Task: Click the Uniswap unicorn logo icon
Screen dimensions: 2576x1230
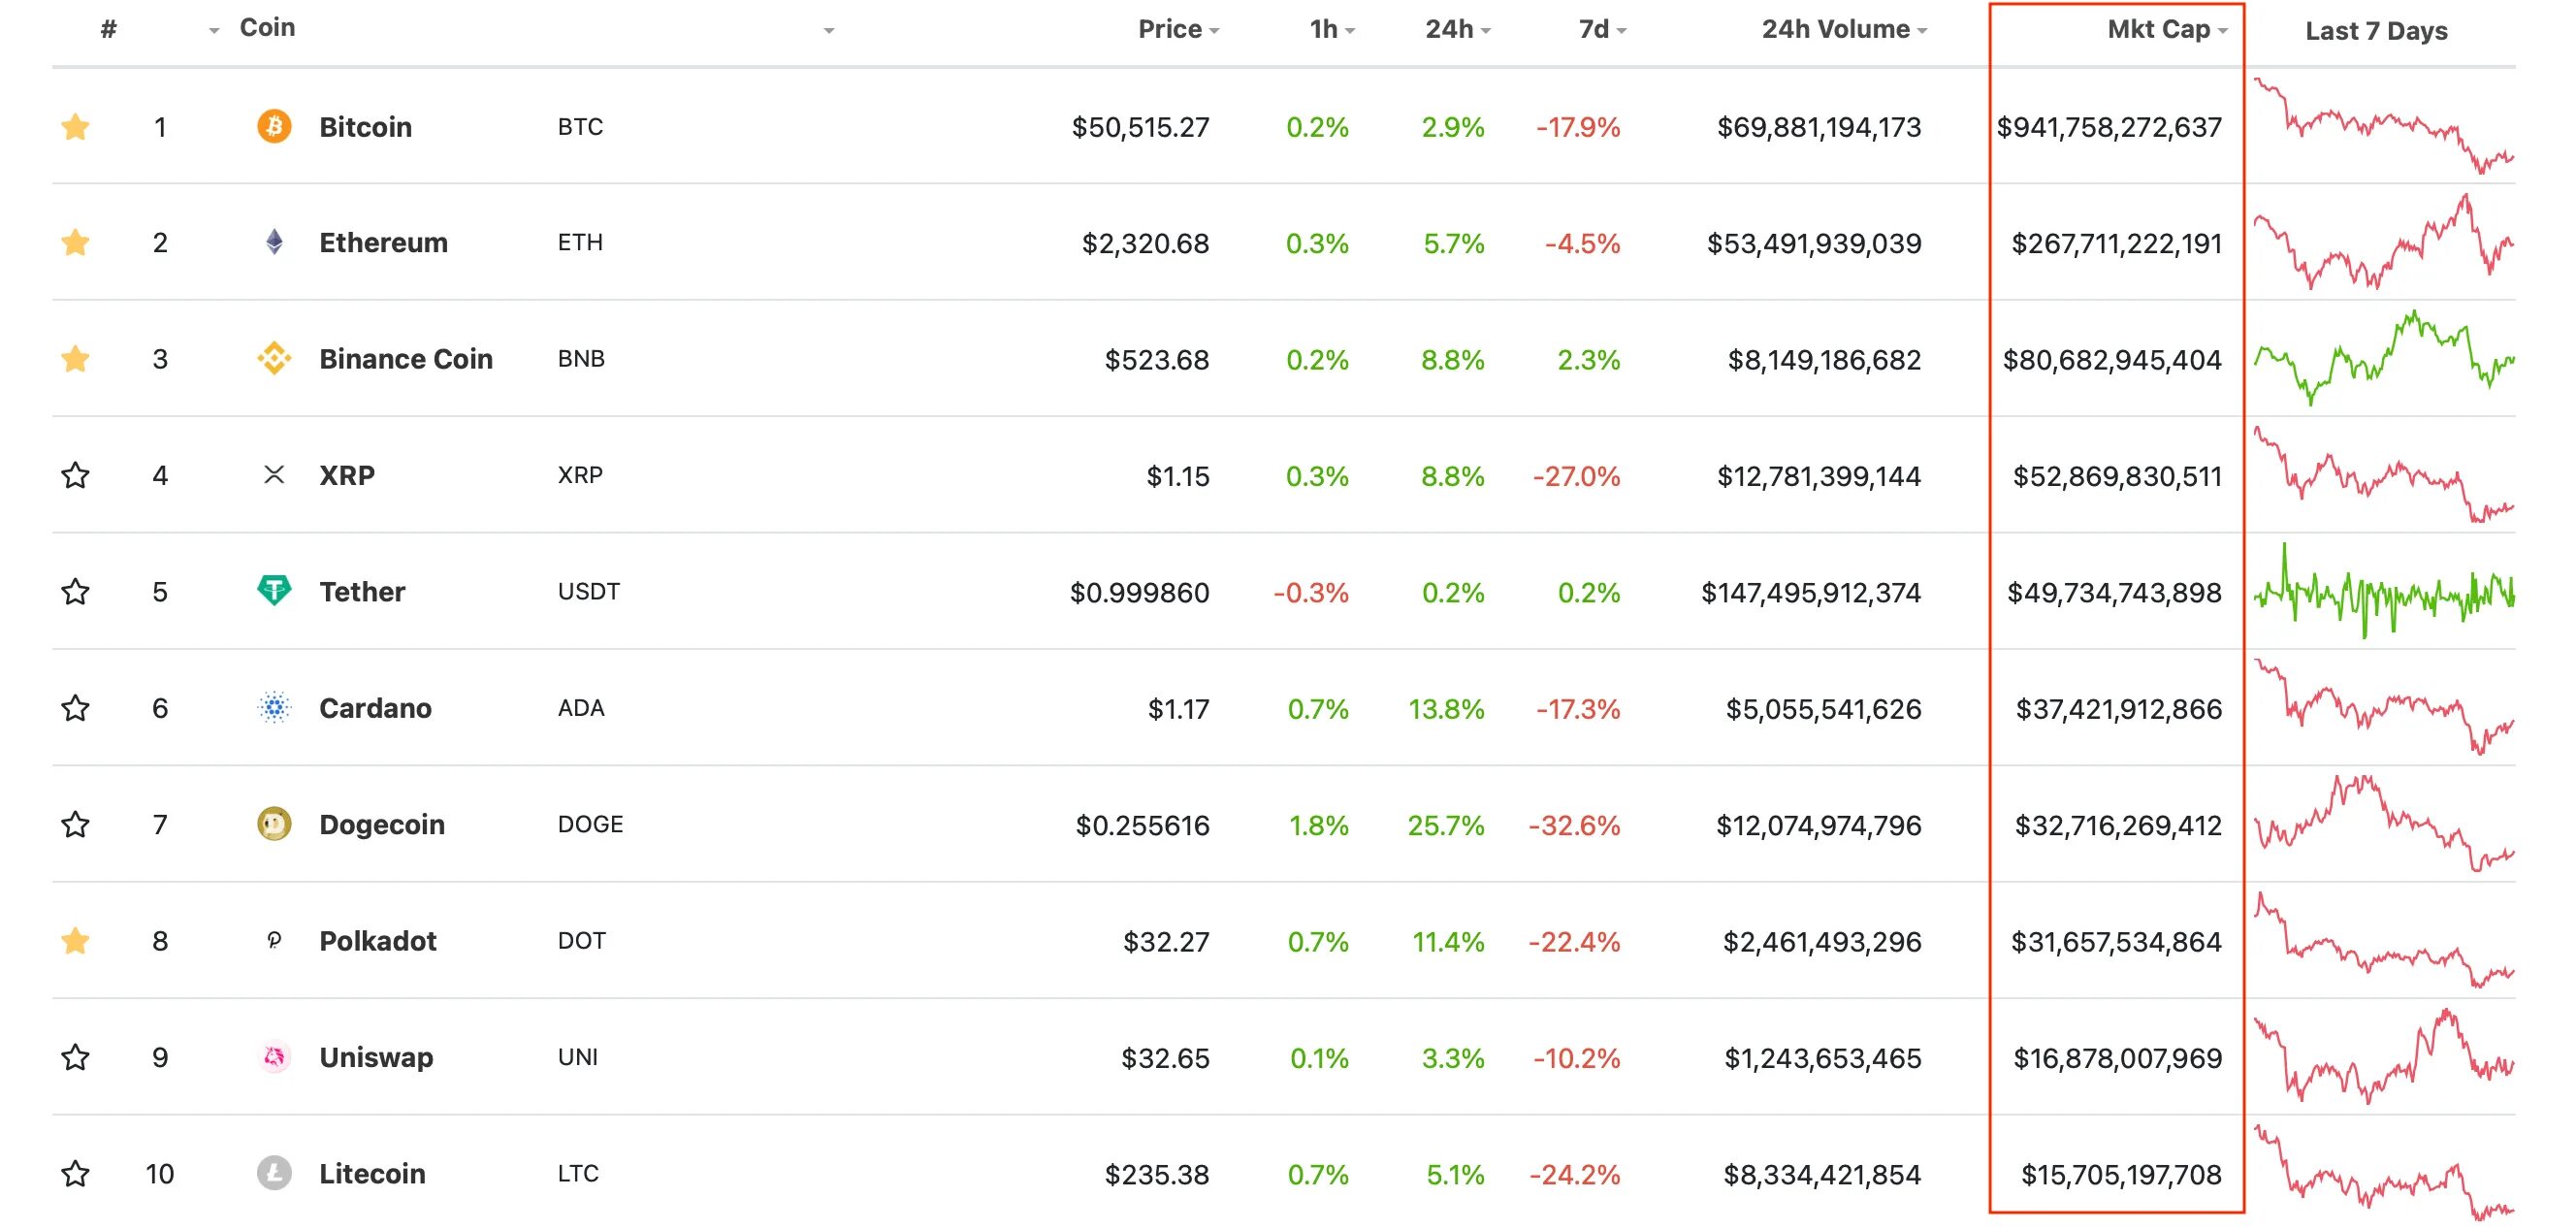Action: point(274,1057)
